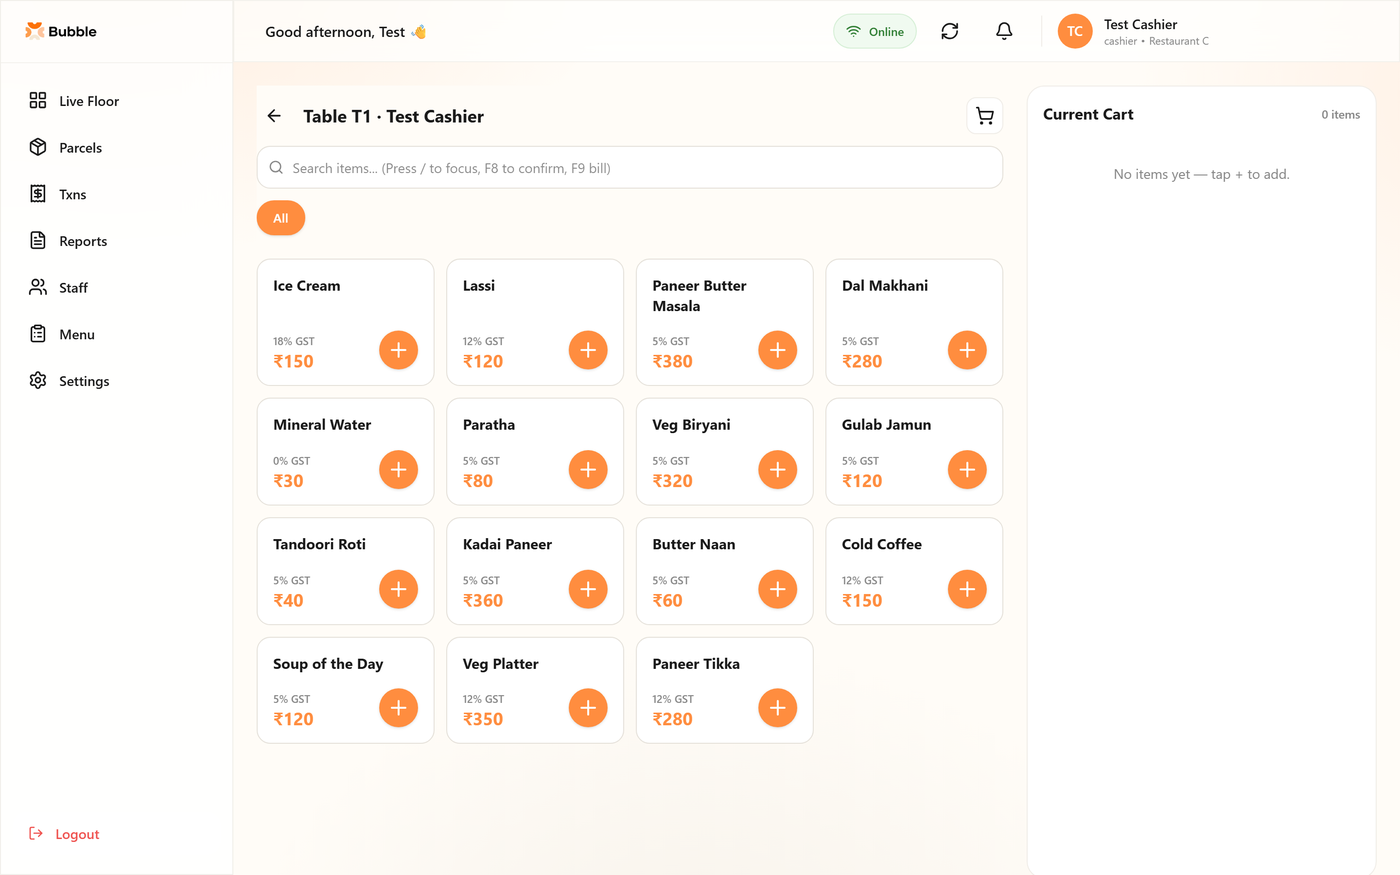Add Paneer Butter Masala to cart
1400x875 pixels.
pyautogui.click(x=777, y=350)
